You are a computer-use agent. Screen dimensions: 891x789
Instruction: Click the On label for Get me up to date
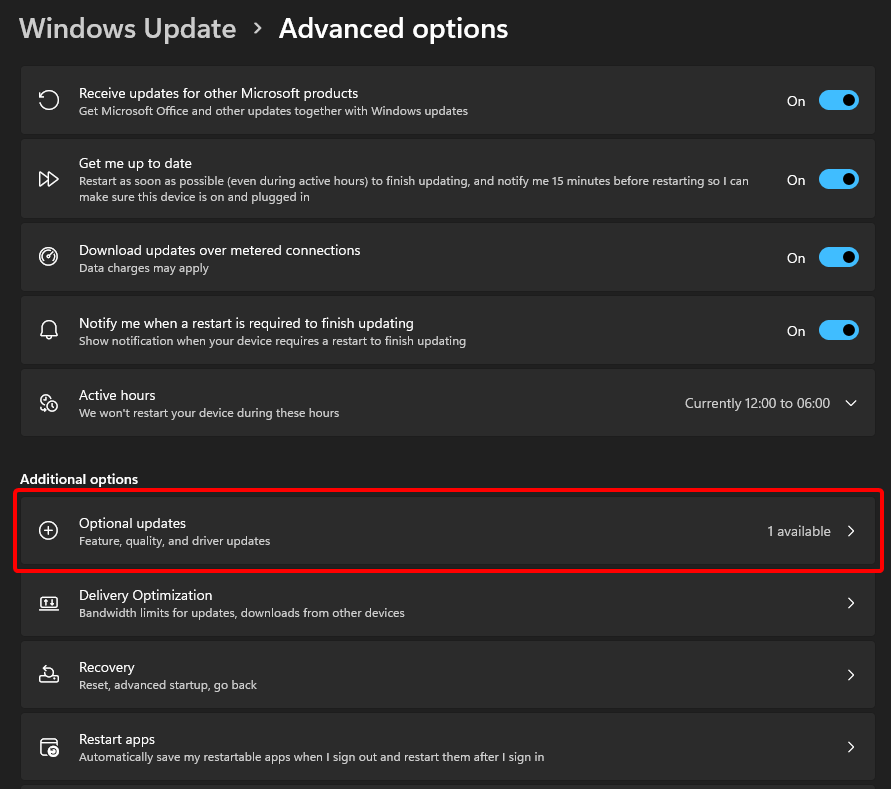(796, 180)
